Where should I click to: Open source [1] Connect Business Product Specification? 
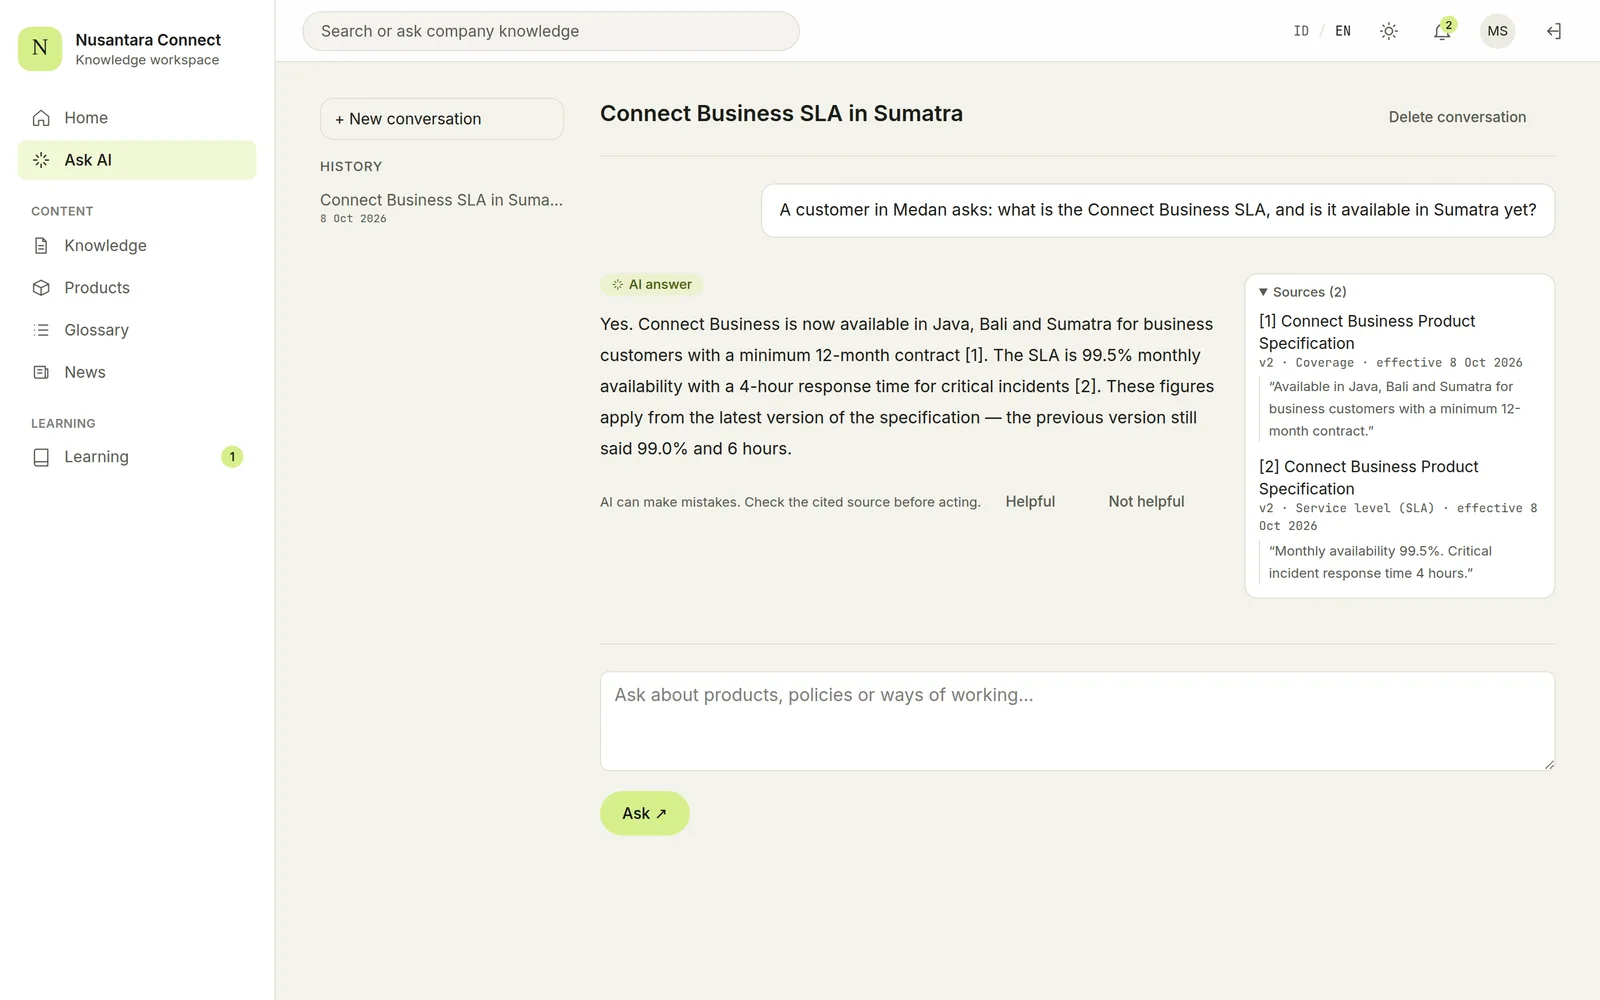(1367, 332)
